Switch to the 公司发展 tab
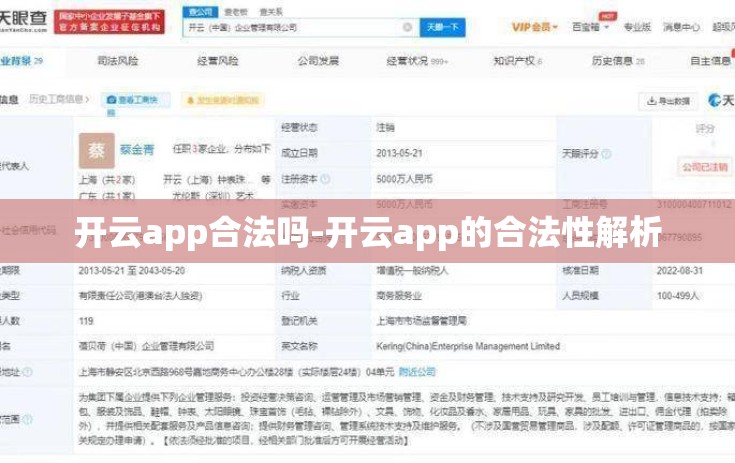This screenshot has width=735, height=463. click(x=318, y=61)
